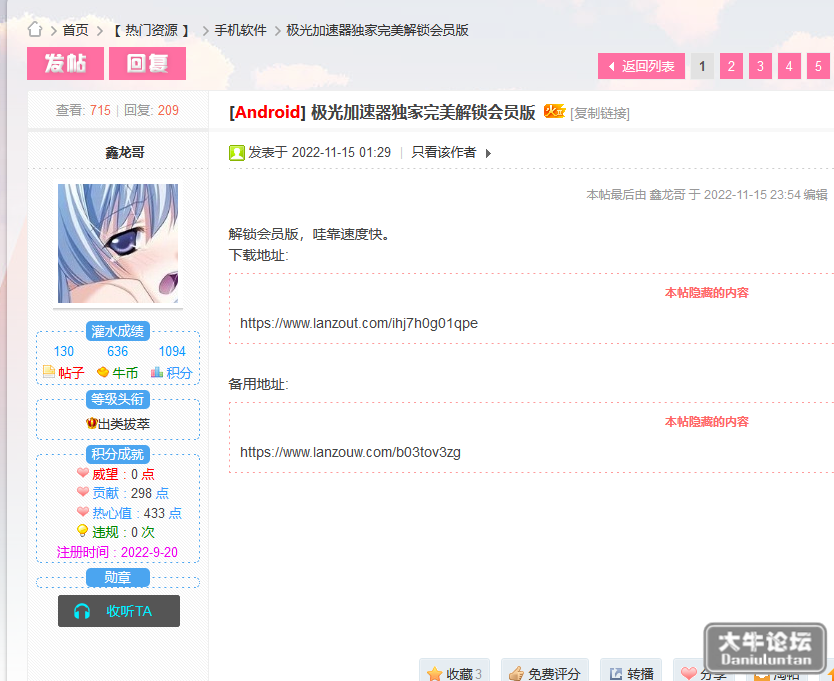
Task: Return to list via 返回列表
Action: click(x=641, y=66)
